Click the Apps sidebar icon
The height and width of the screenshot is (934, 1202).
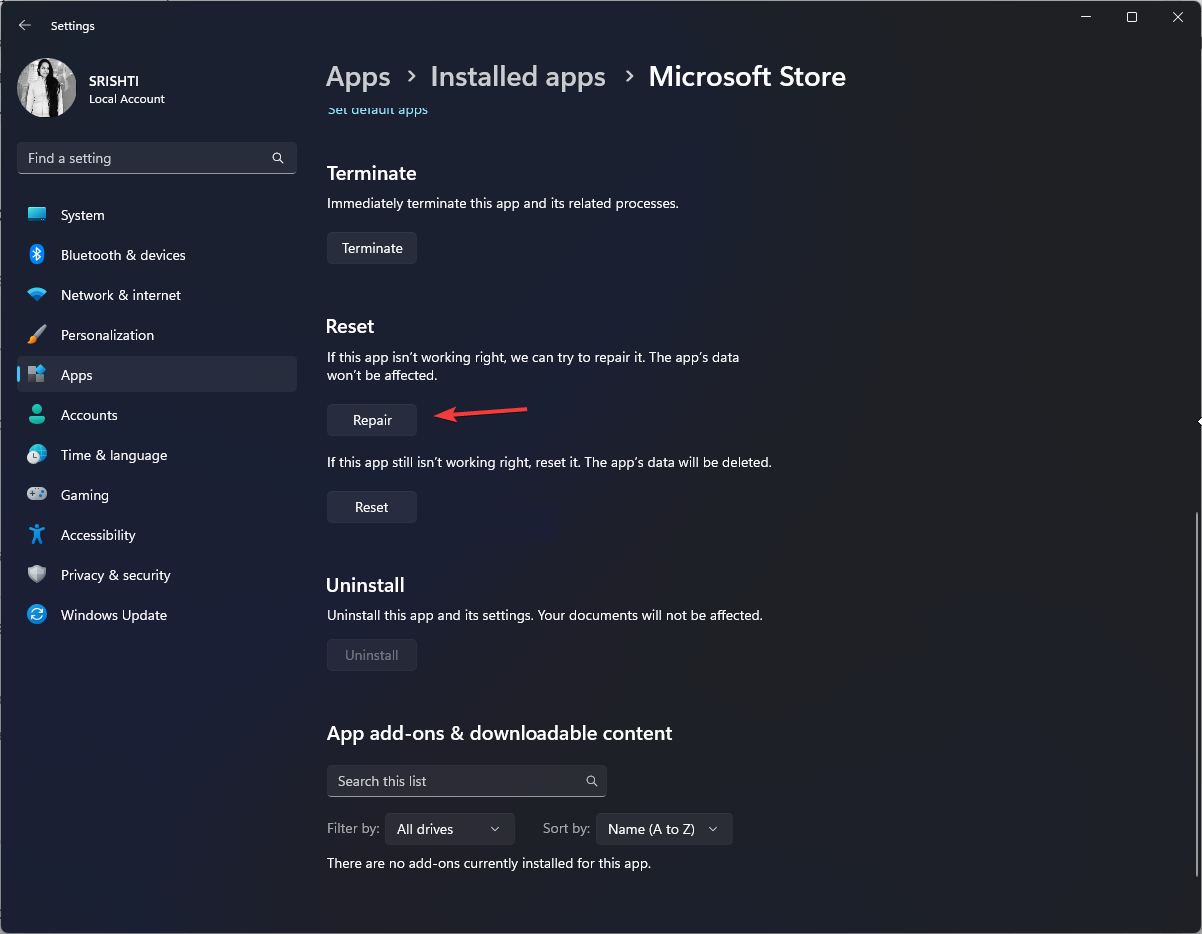[37, 375]
